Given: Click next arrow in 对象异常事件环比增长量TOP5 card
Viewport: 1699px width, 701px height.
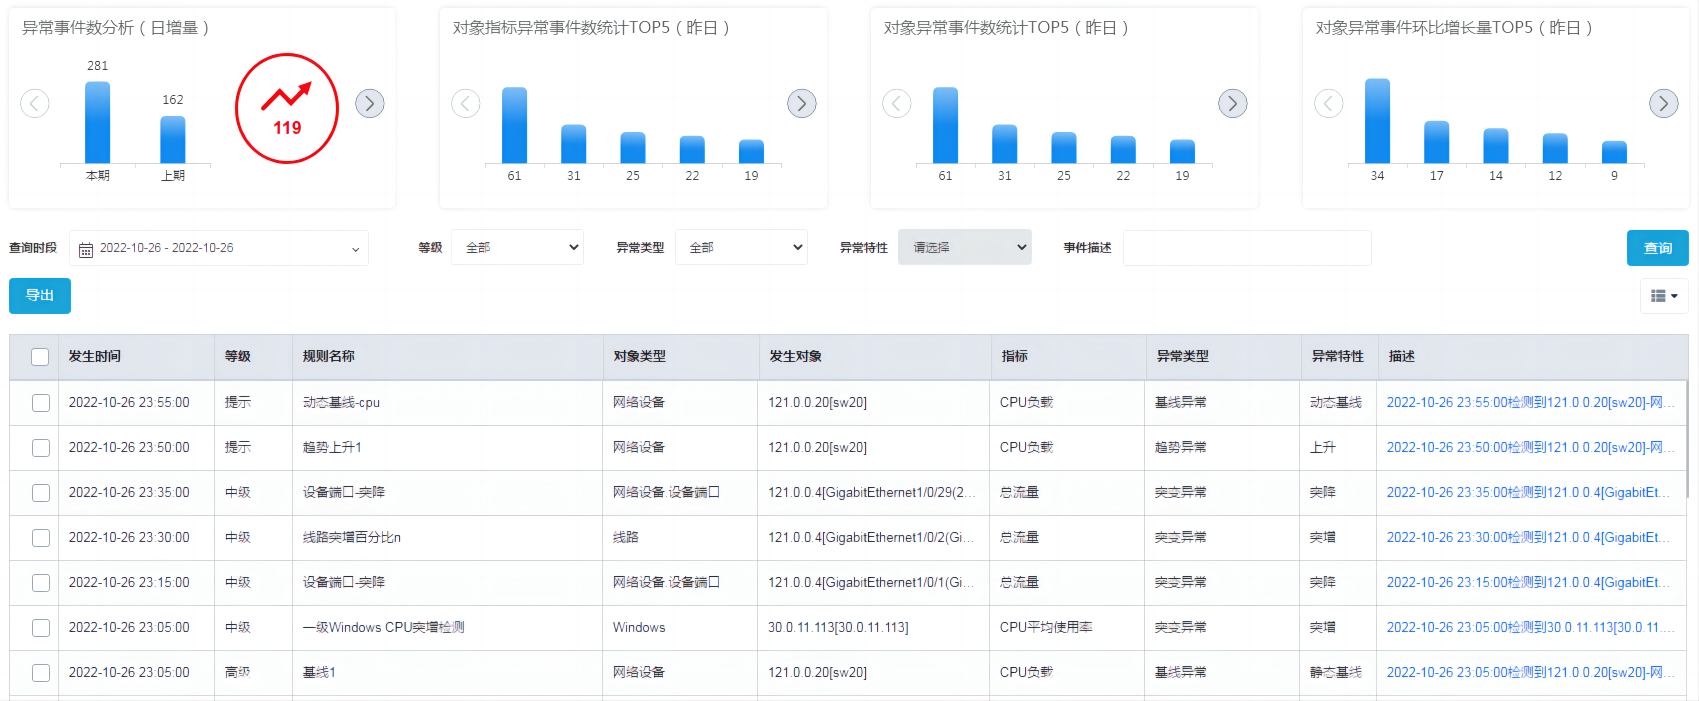Looking at the screenshot, I should pyautogui.click(x=1663, y=103).
